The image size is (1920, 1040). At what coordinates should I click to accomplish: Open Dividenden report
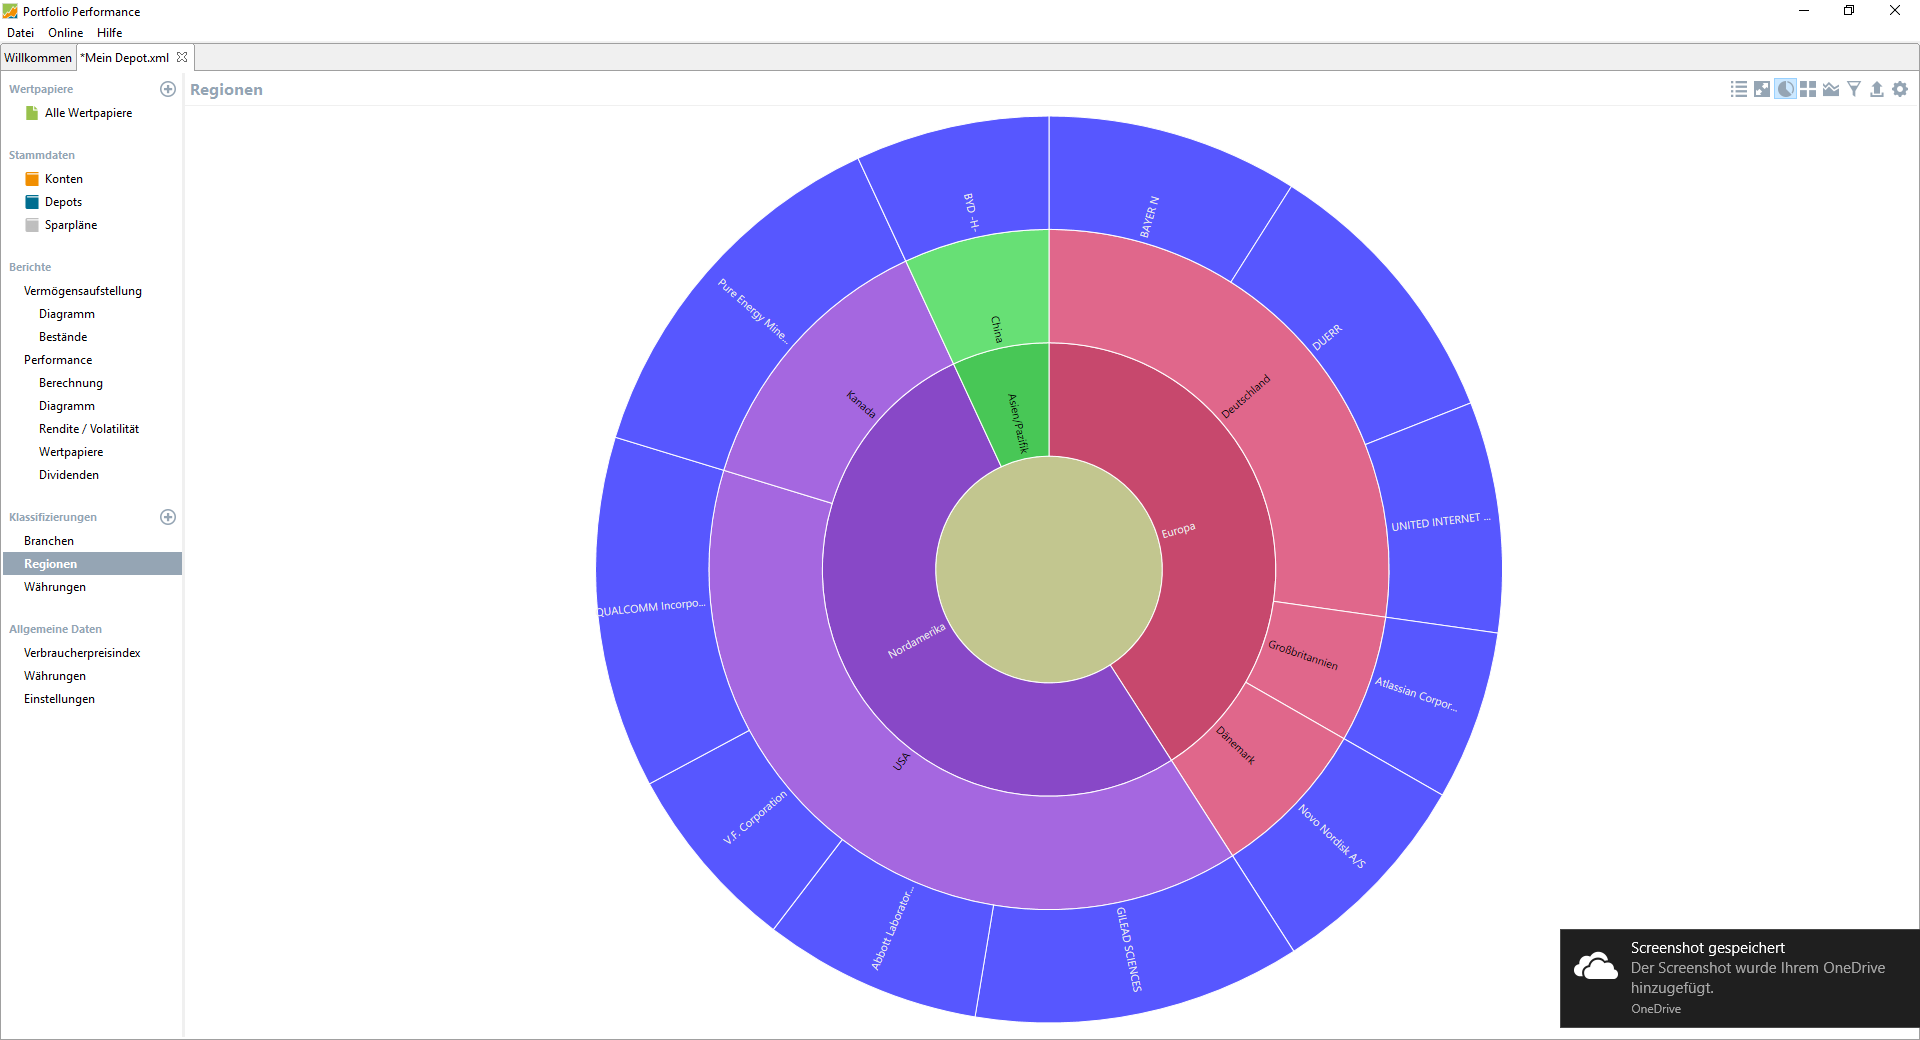69,475
